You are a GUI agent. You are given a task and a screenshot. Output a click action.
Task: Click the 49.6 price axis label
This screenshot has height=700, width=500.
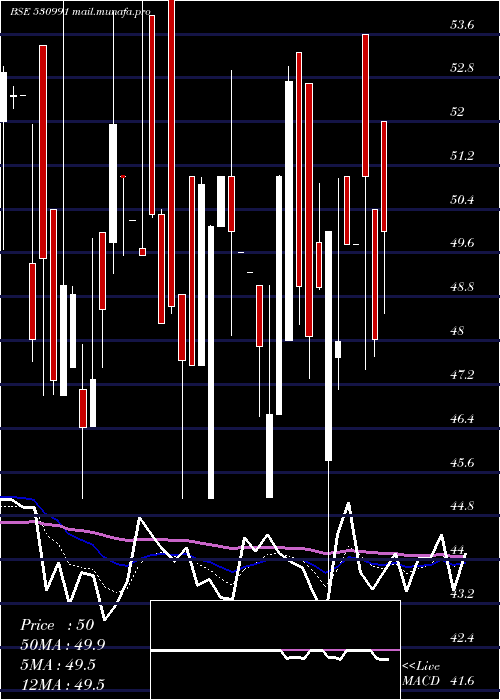(462, 244)
